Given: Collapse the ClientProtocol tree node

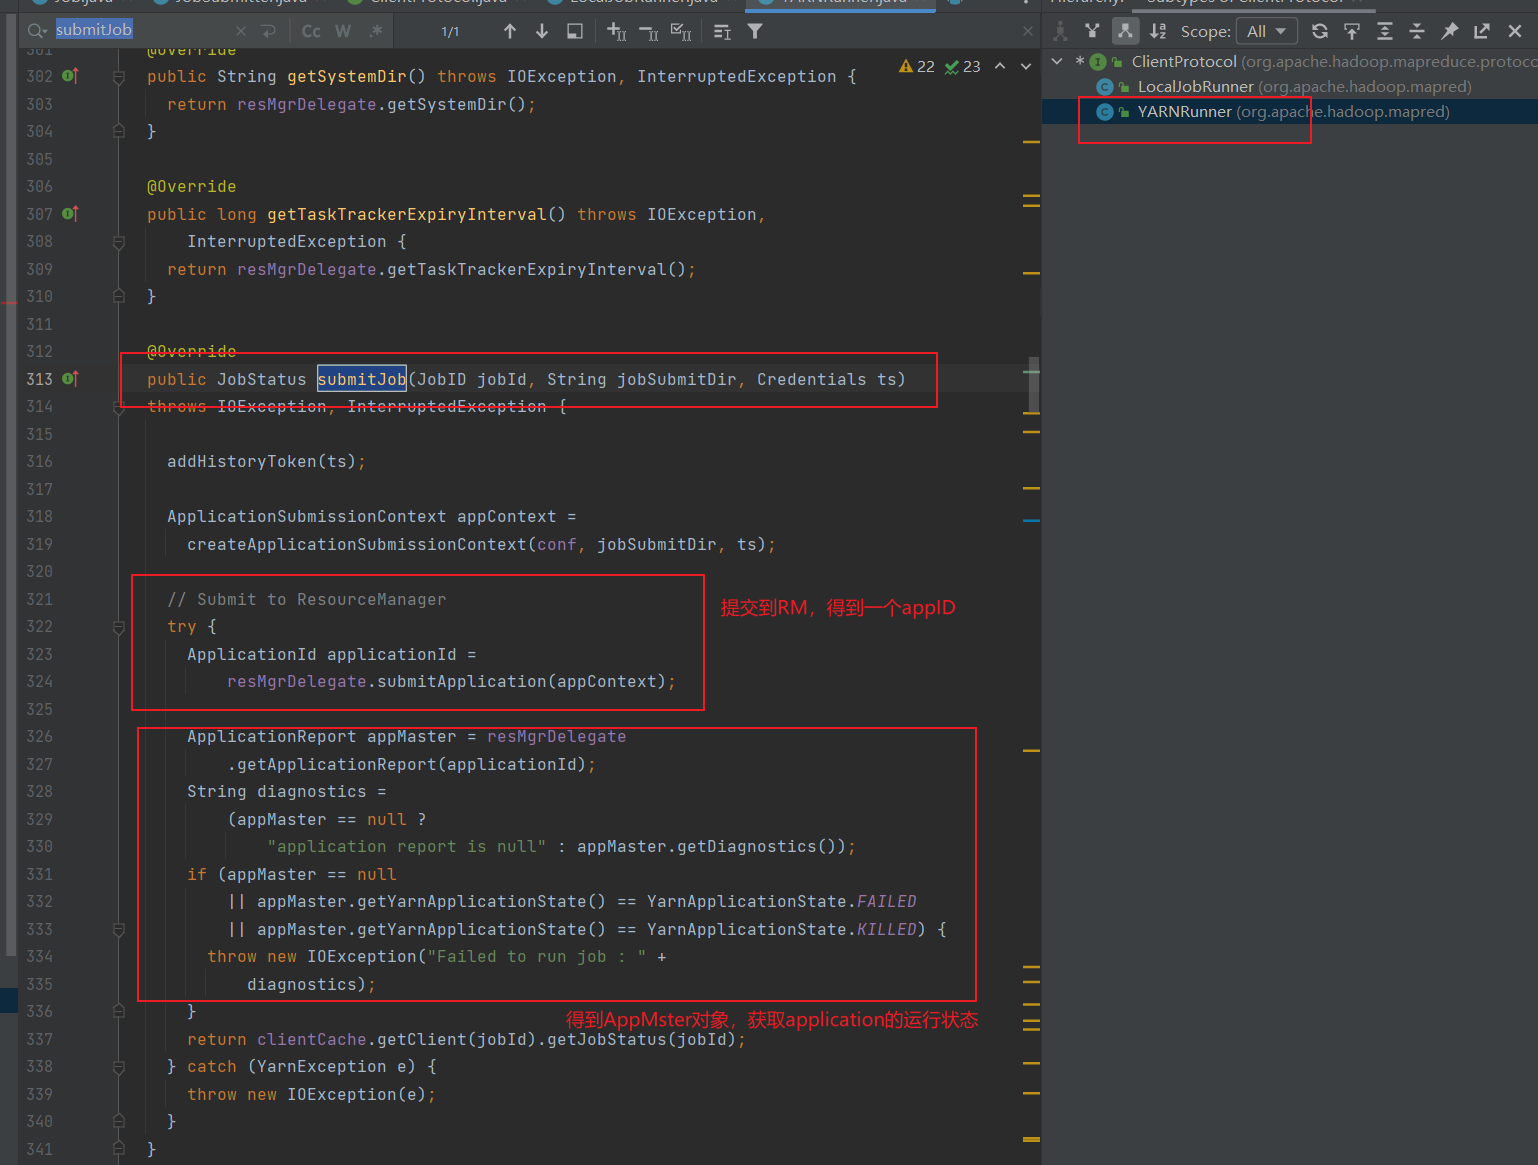Looking at the screenshot, I should (1057, 62).
